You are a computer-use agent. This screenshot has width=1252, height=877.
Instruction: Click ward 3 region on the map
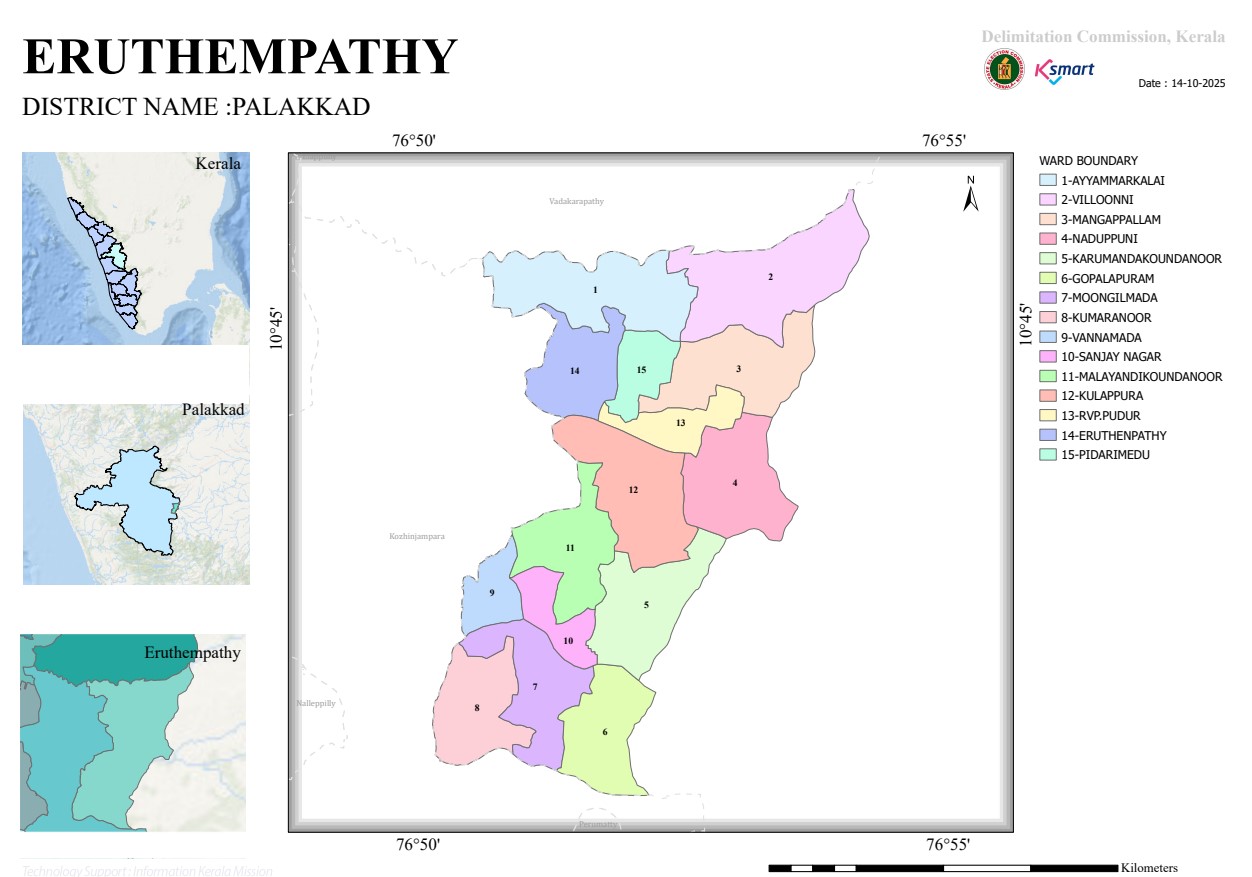pyautogui.click(x=738, y=369)
